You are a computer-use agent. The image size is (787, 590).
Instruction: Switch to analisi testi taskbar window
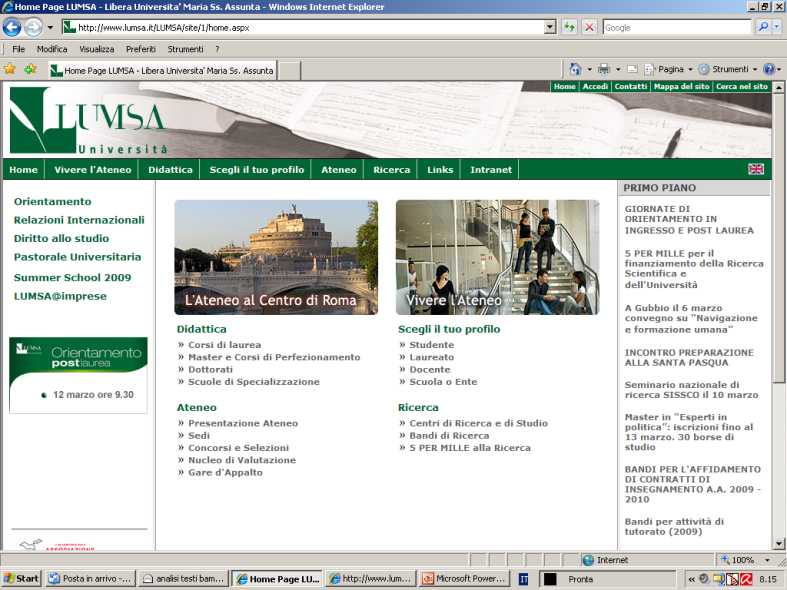click(183, 578)
